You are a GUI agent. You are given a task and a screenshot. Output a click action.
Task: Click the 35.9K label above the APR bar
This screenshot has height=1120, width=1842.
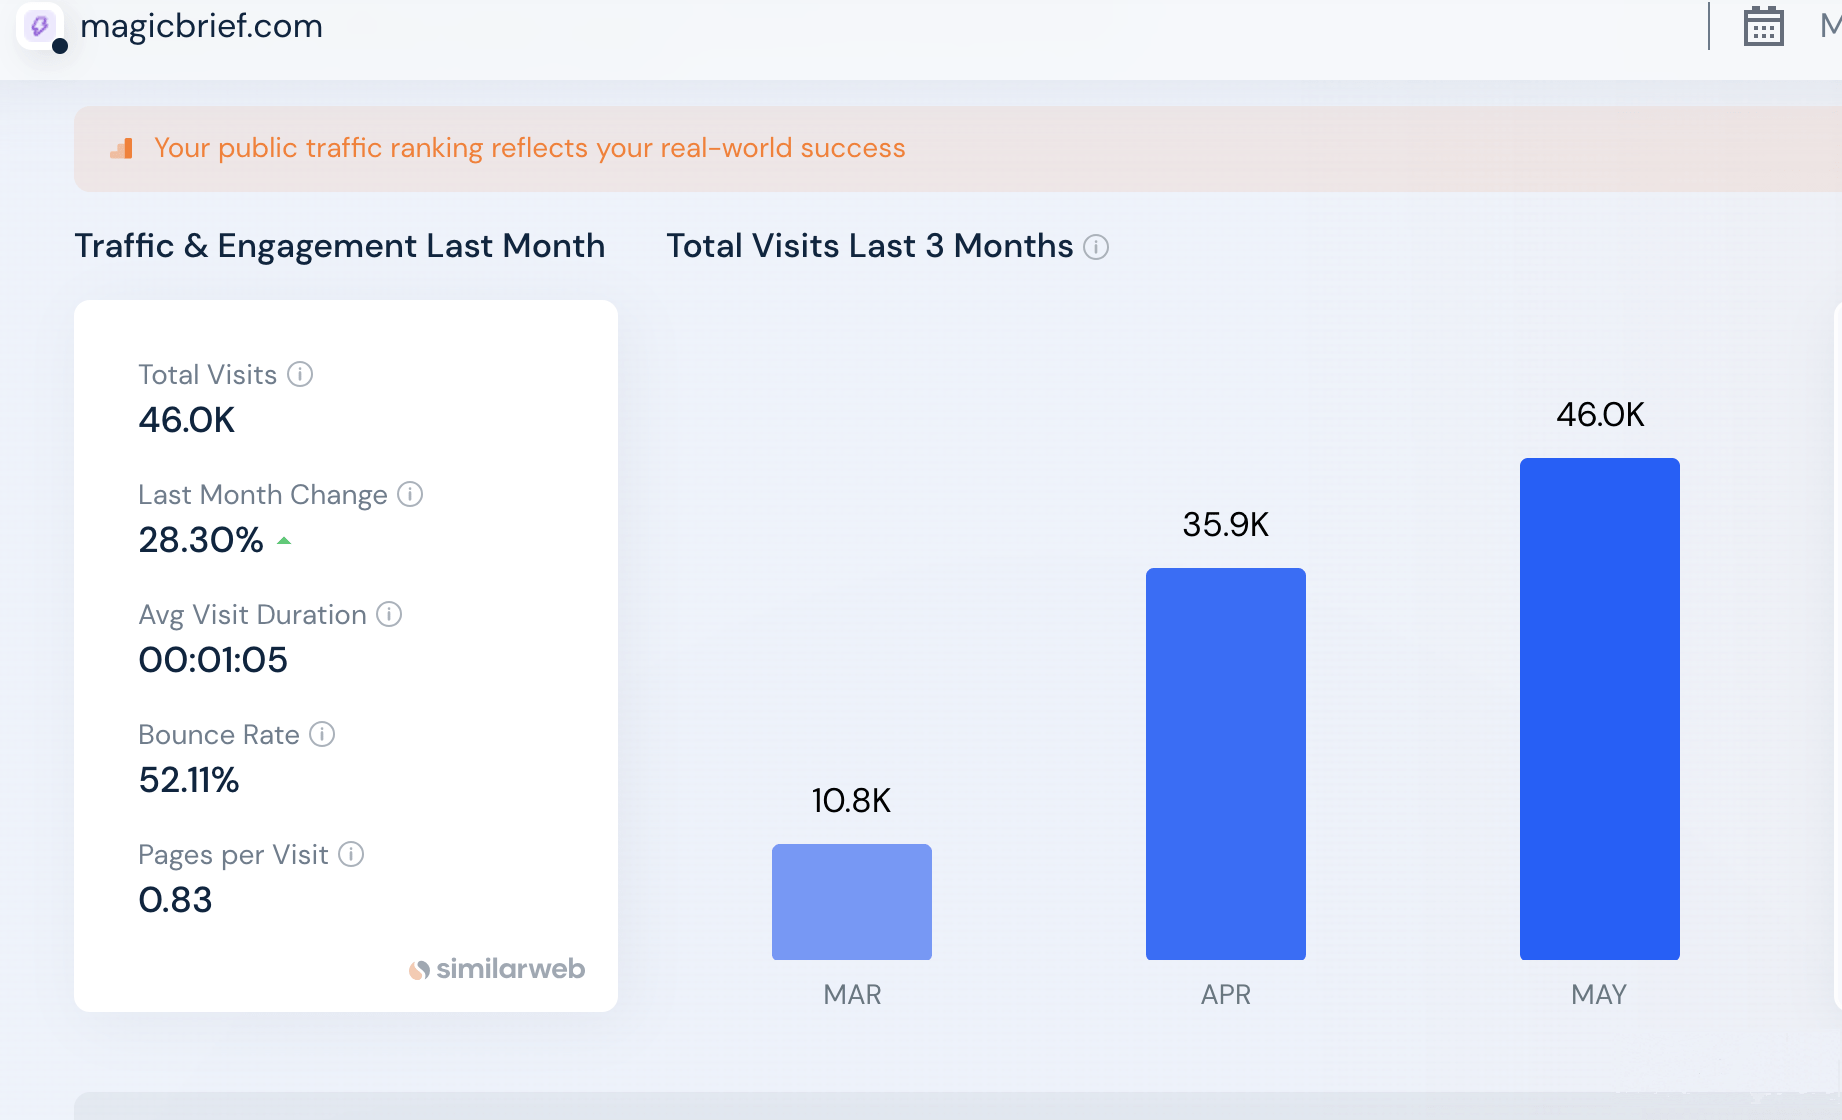[x=1226, y=525]
